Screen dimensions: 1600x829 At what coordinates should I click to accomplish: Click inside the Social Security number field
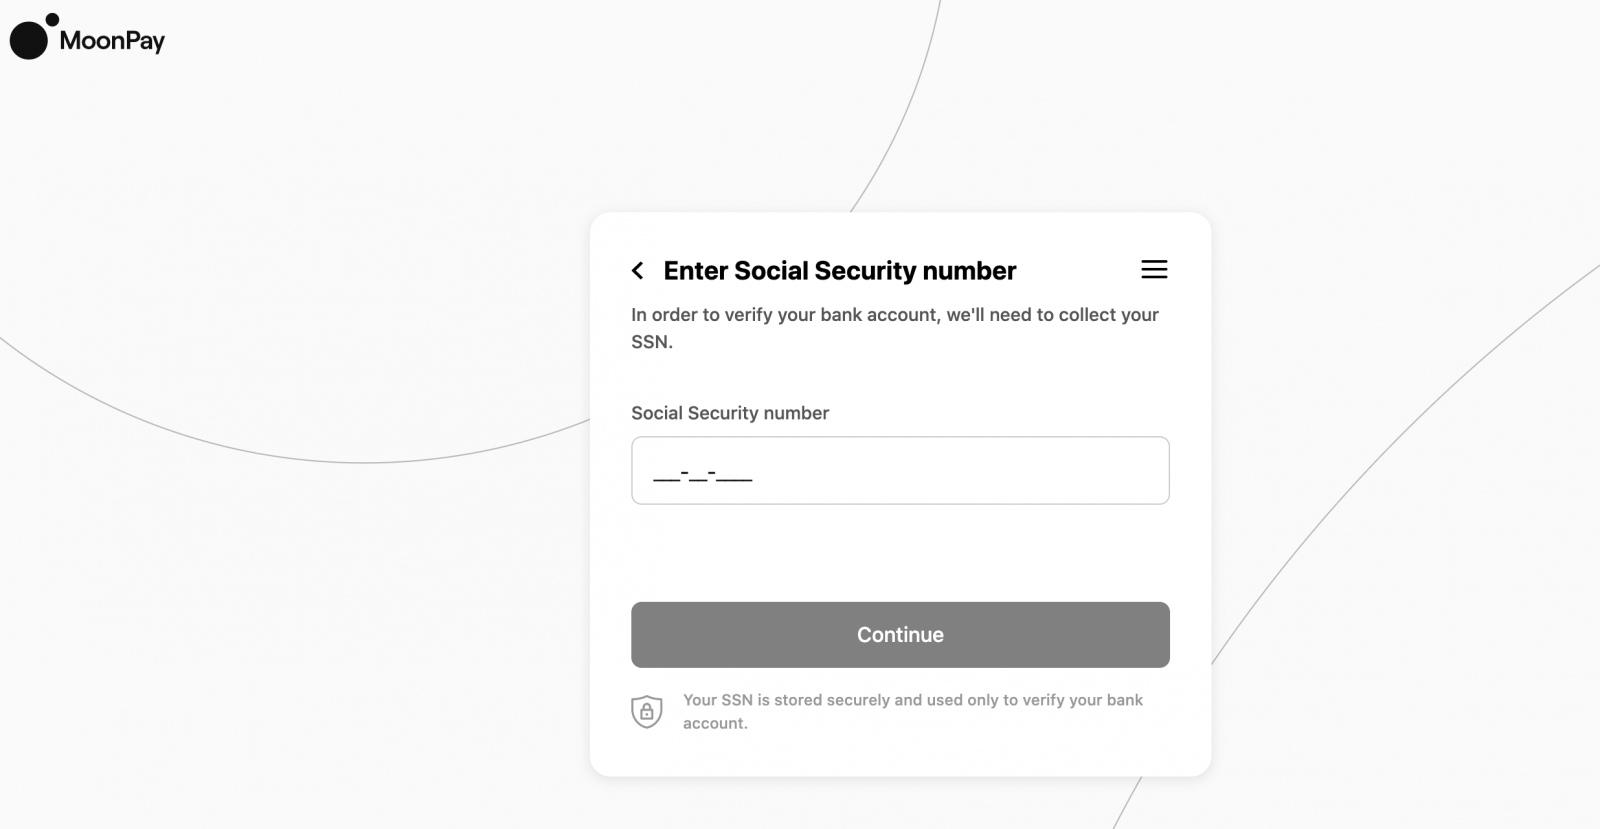tap(899, 470)
